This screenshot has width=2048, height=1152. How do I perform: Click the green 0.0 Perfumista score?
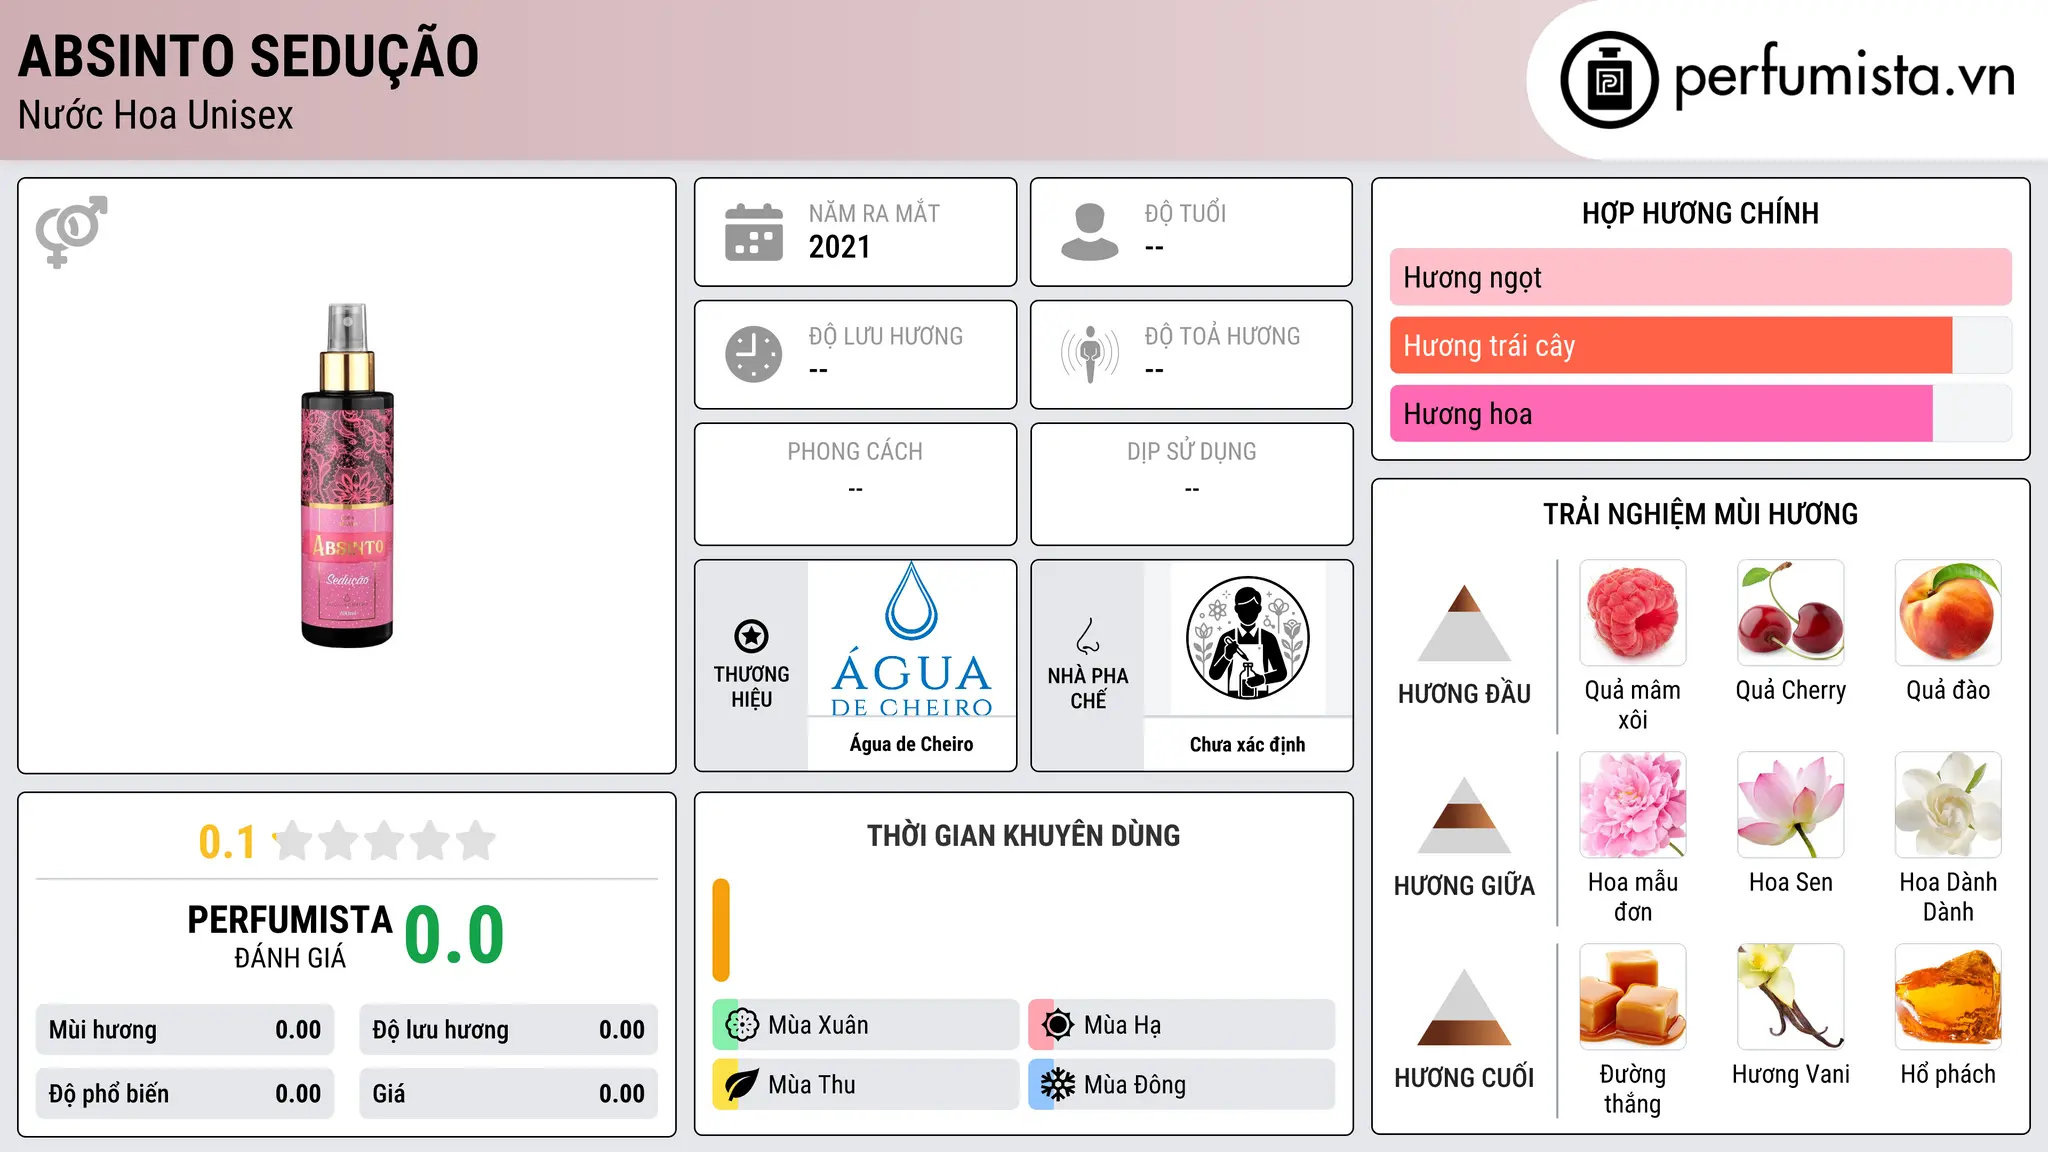click(x=454, y=935)
